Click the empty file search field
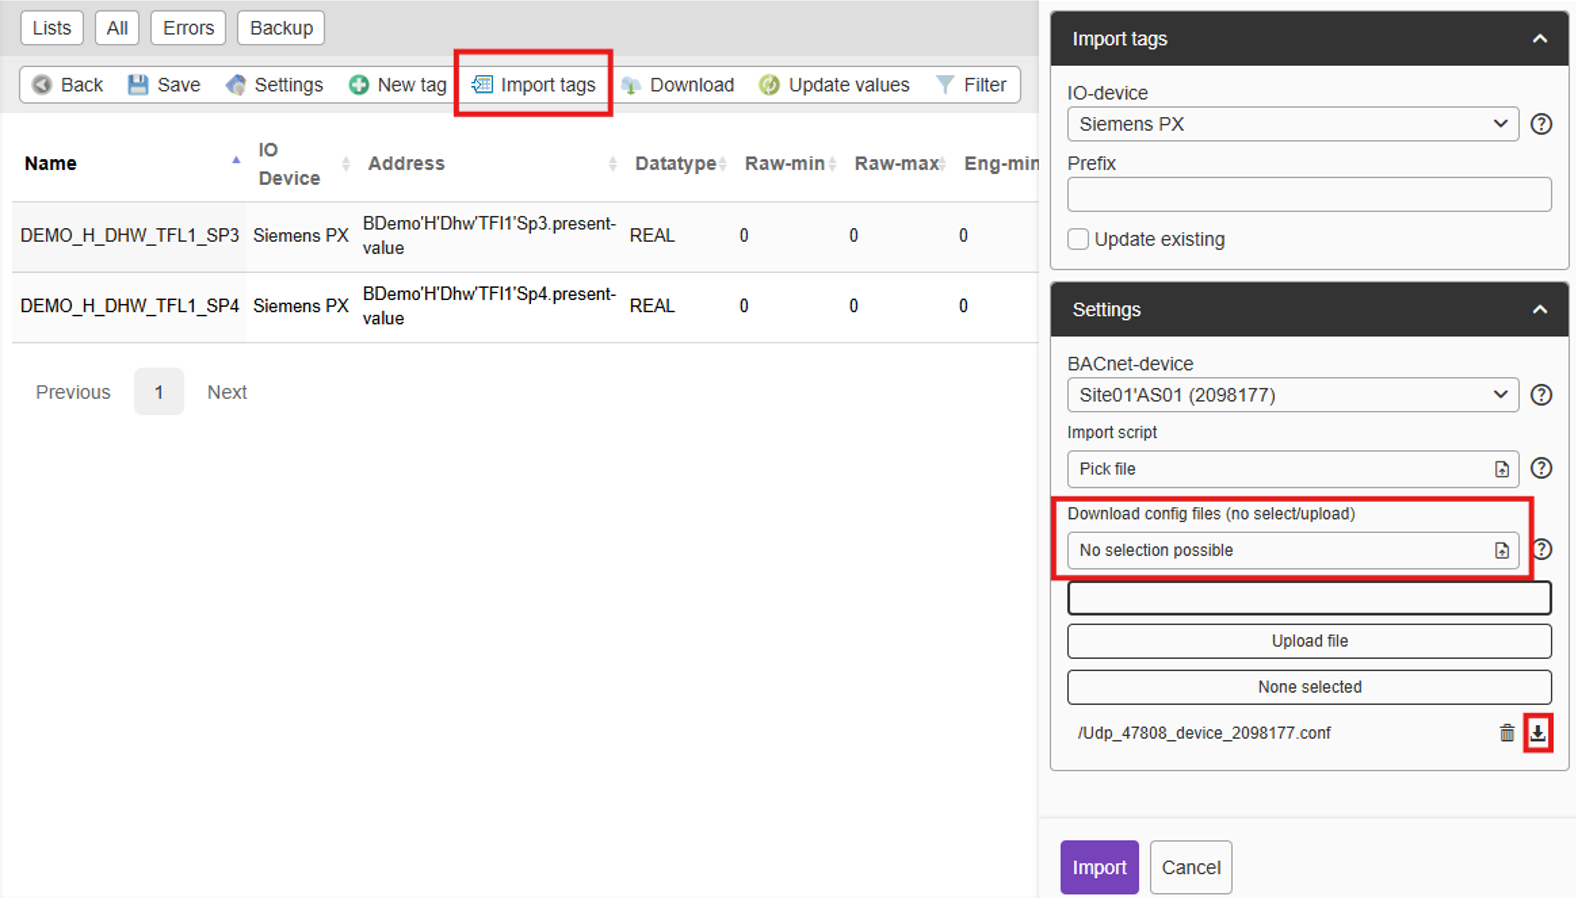 point(1309,598)
